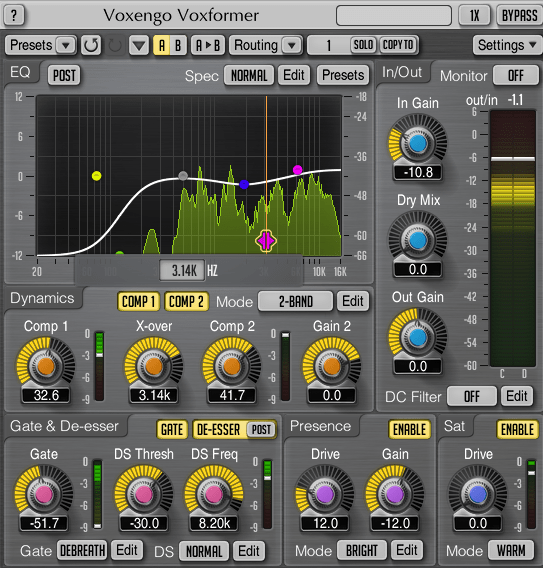Click the empty preset name display
Image resolution: width=543 pixels, height=568 pixels.
pos(394,16)
